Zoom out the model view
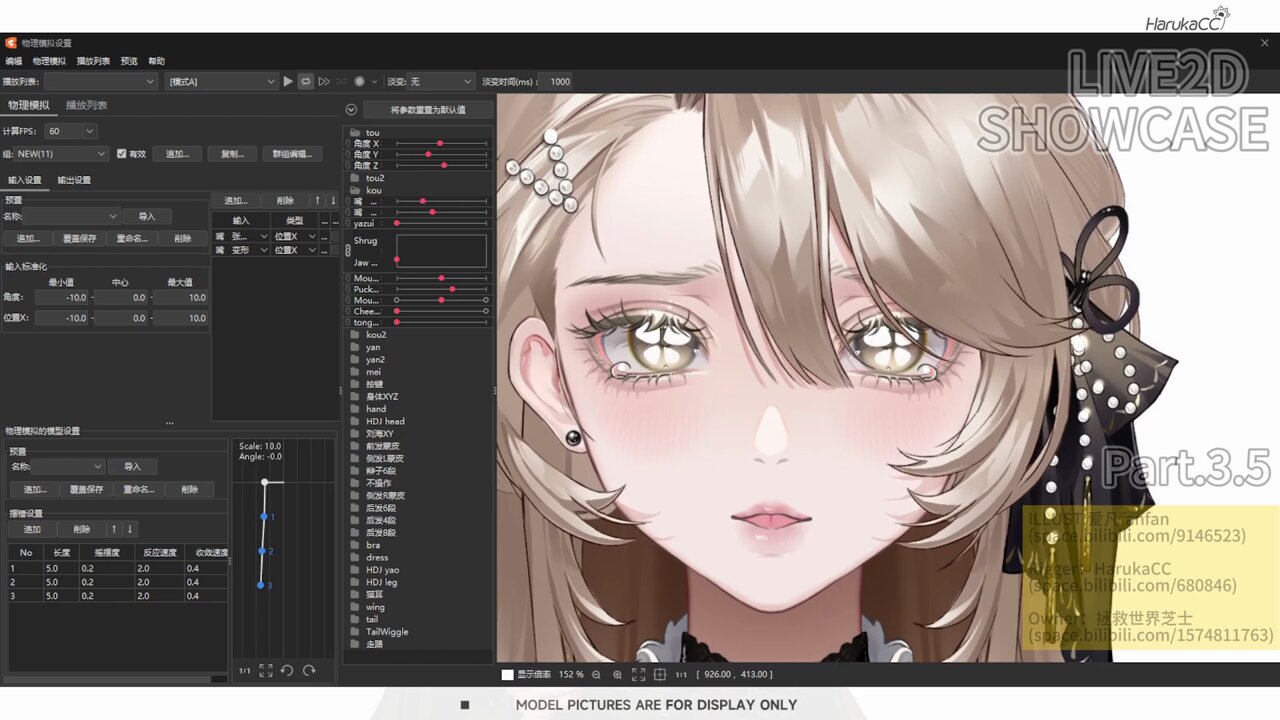This screenshot has width=1280, height=720. (x=596, y=675)
